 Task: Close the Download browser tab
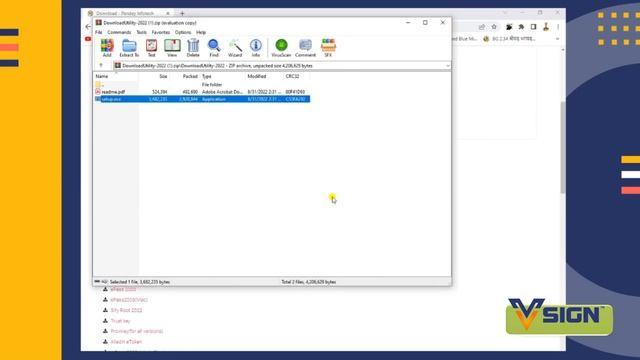click(x=168, y=13)
